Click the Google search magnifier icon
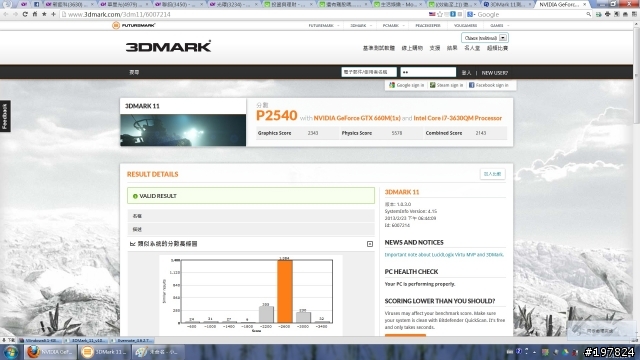Viewport: 640px width, 360px height. pyautogui.click(x=588, y=14)
